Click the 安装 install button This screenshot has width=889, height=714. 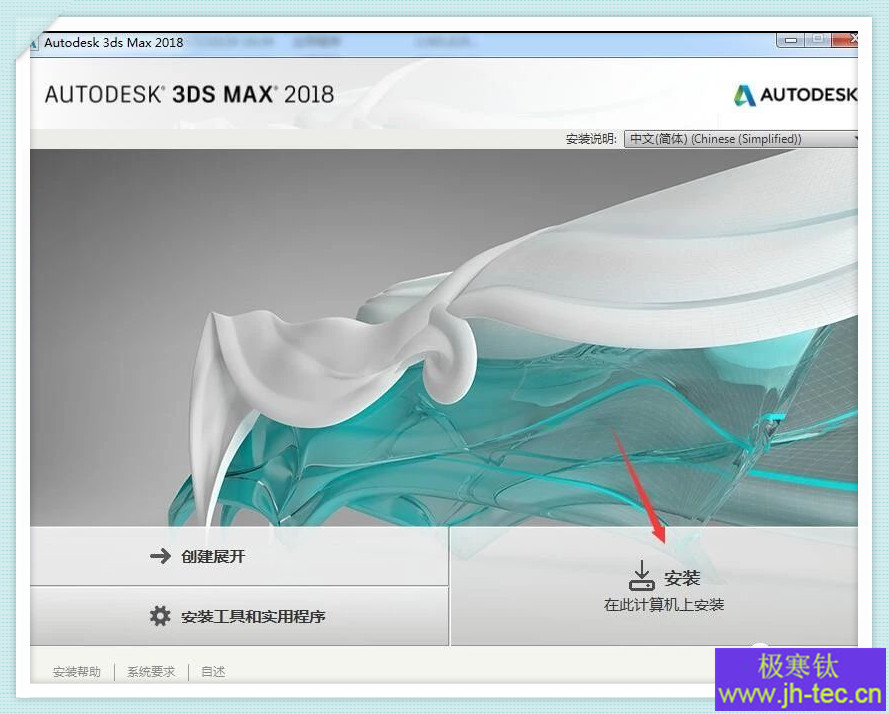tap(654, 586)
